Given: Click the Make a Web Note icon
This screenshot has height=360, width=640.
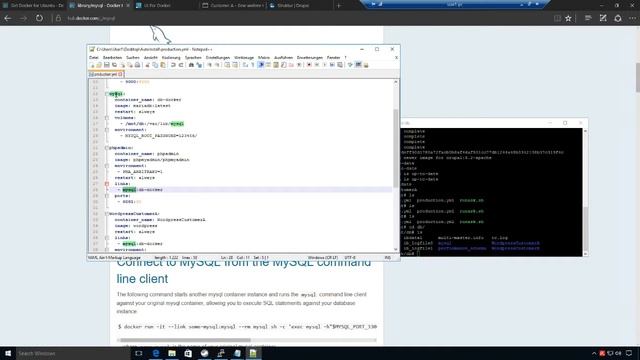Looking at the screenshot, I should pos(603,18).
